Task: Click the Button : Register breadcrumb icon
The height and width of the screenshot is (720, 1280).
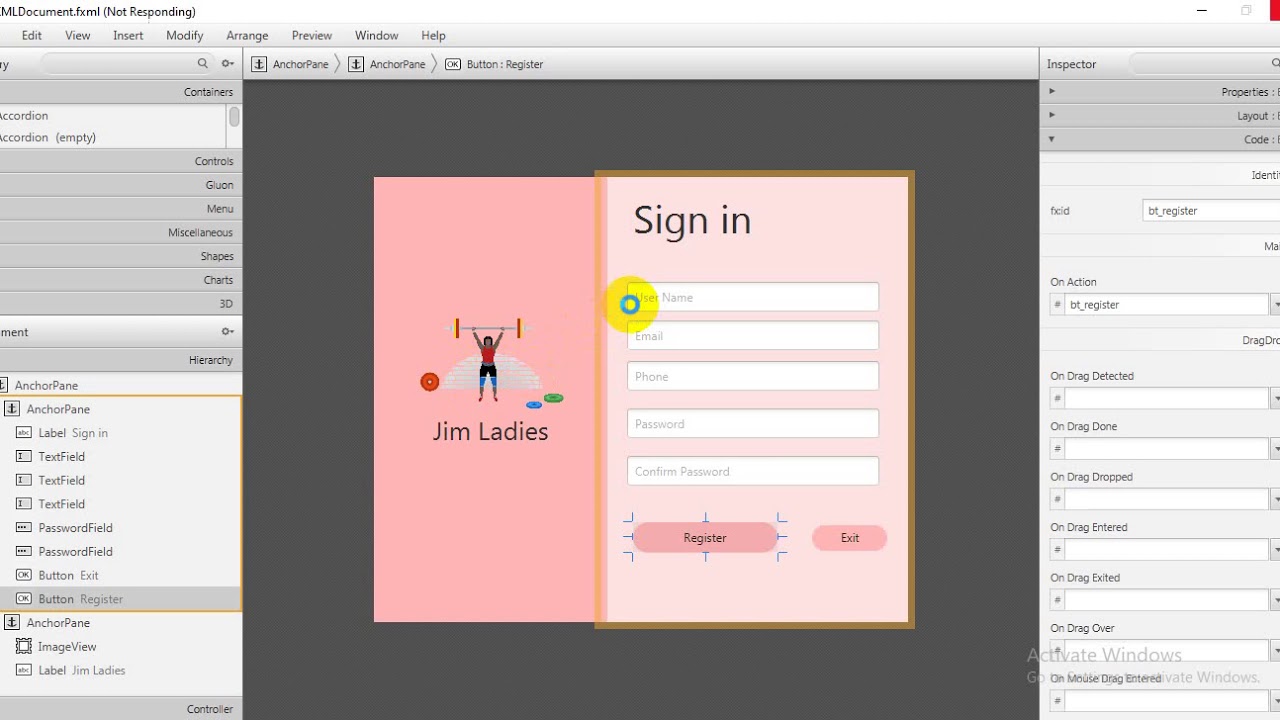Action: [x=453, y=64]
